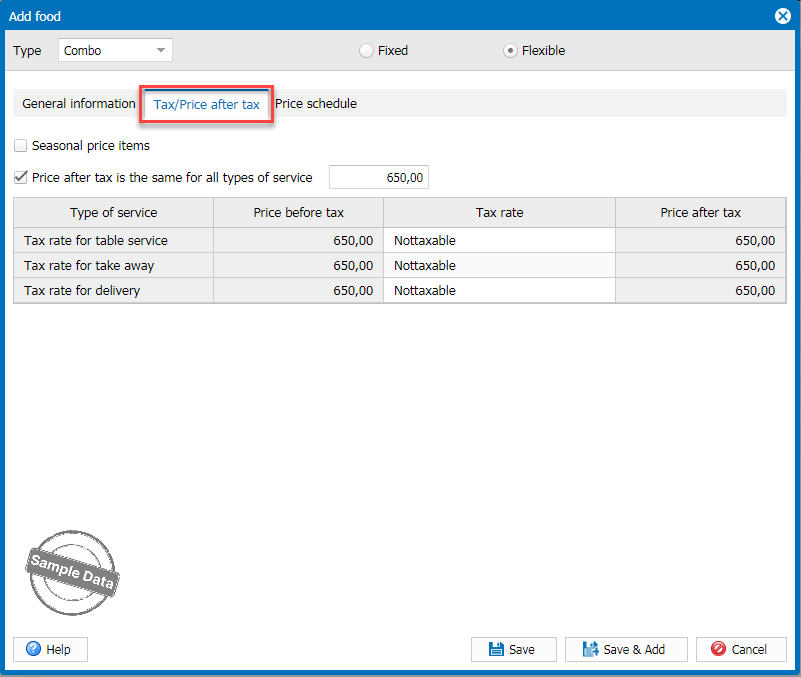Switch to Price schedule tab
Image resolution: width=801 pixels, height=677 pixels.
pos(316,104)
